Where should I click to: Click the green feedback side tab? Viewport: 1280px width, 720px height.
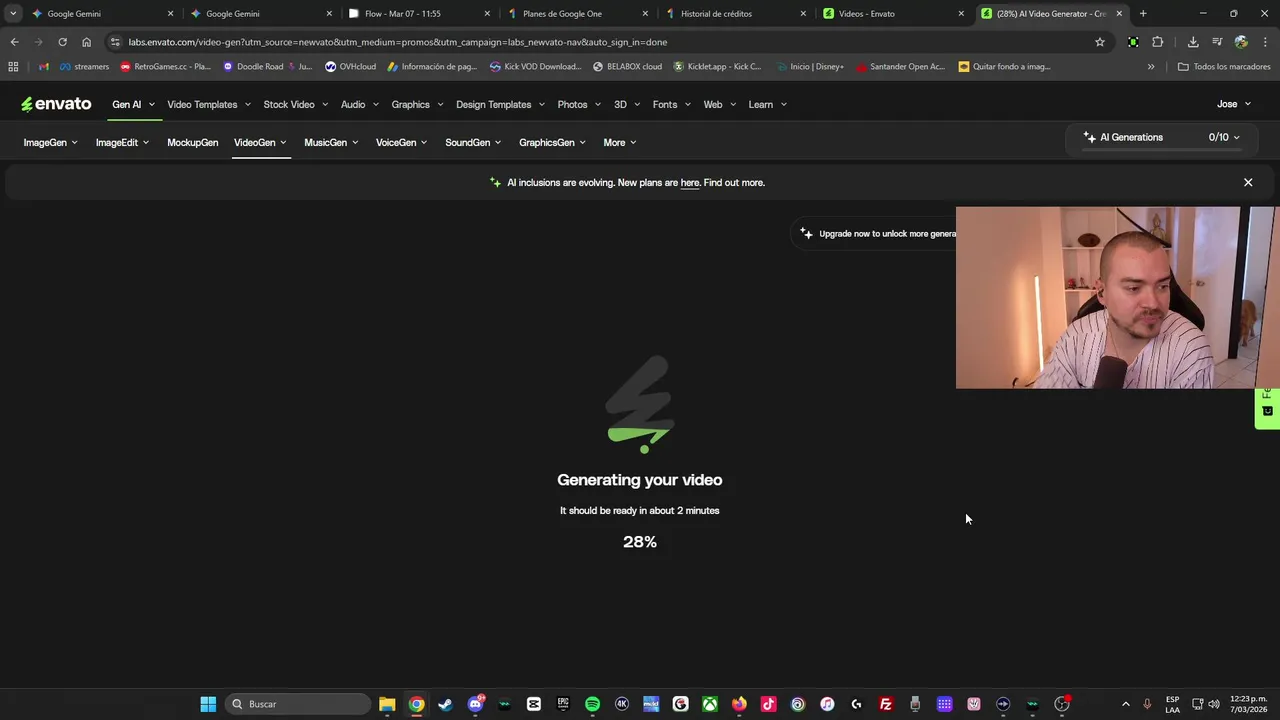[x=1267, y=409]
